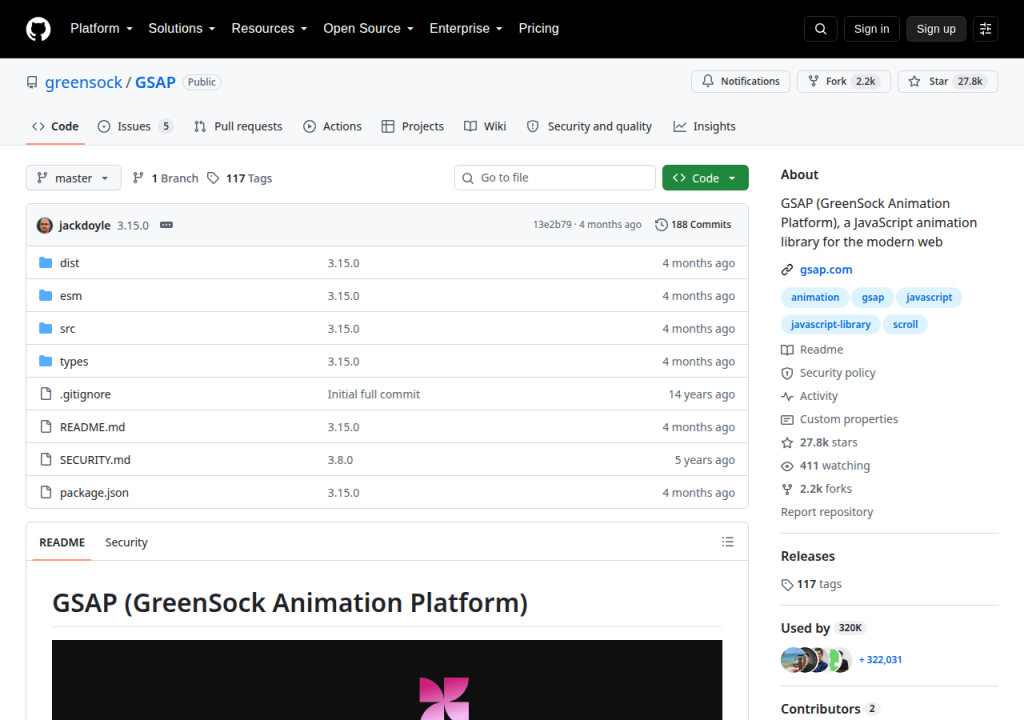Switch to the Insights tab

point(704,126)
